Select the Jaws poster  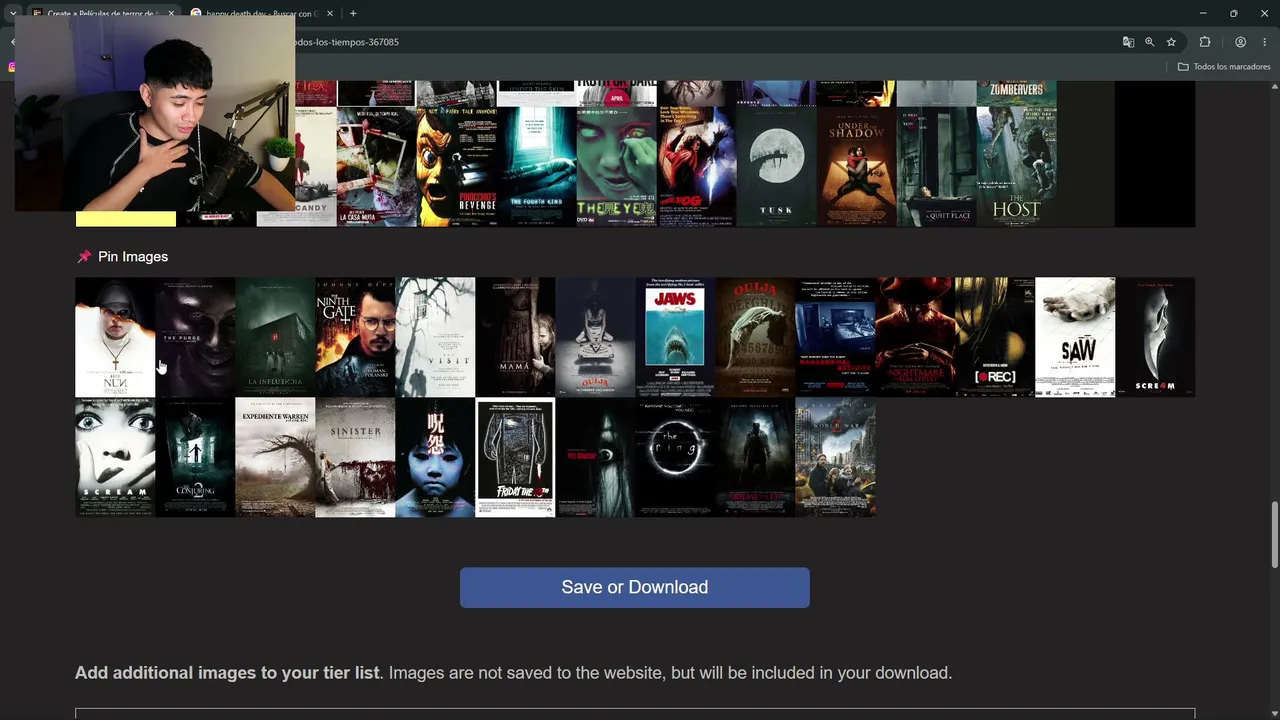point(675,337)
